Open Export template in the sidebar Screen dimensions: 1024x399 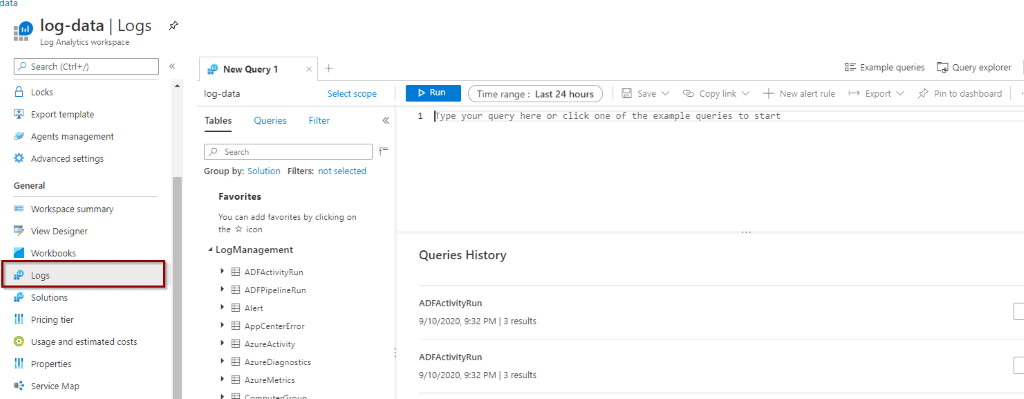point(62,114)
